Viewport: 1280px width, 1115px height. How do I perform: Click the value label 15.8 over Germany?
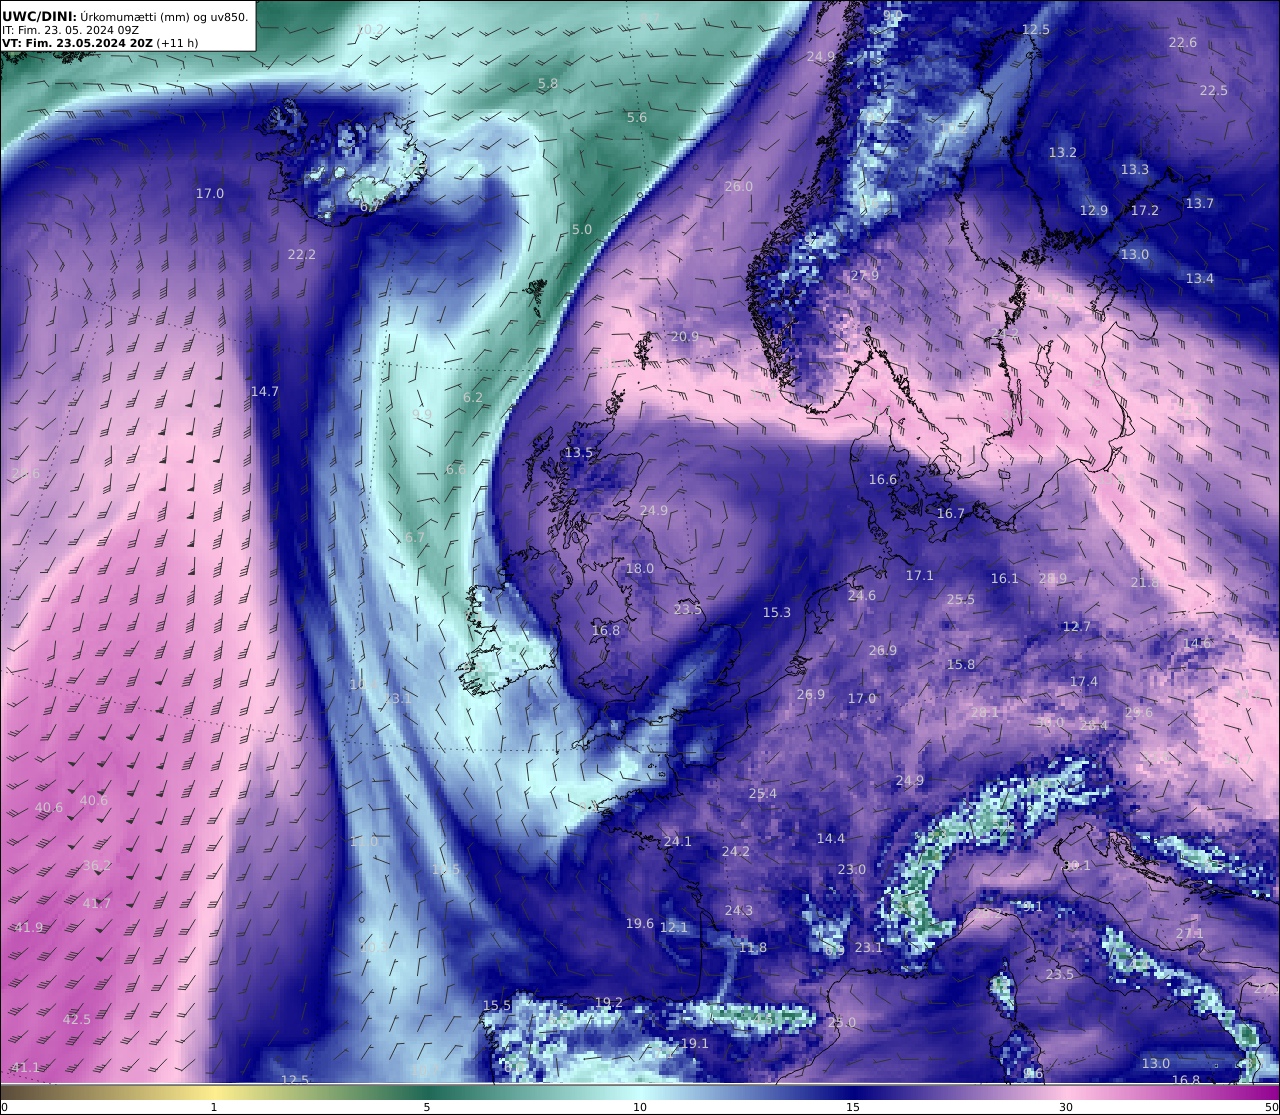pos(960,665)
